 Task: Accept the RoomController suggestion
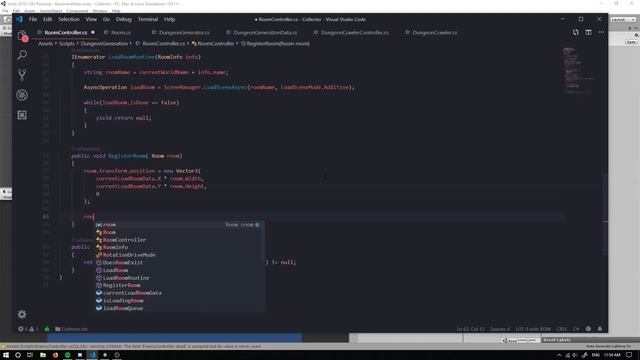180,240
